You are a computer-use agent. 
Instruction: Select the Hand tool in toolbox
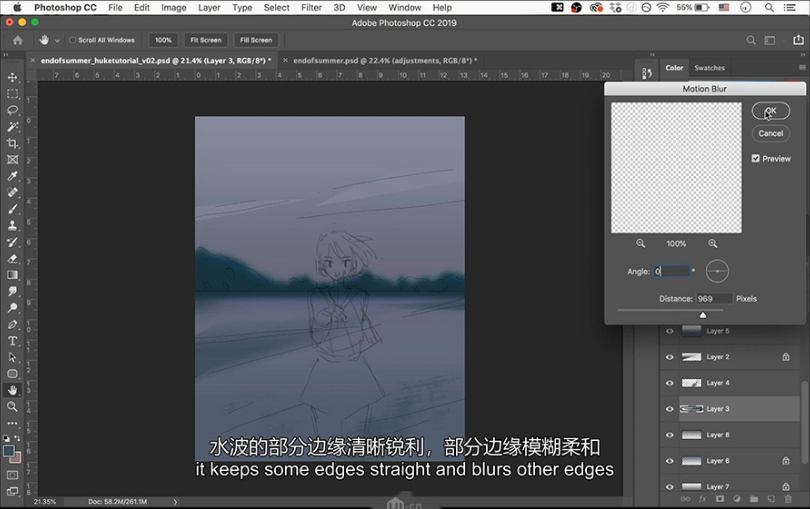[x=12, y=390]
